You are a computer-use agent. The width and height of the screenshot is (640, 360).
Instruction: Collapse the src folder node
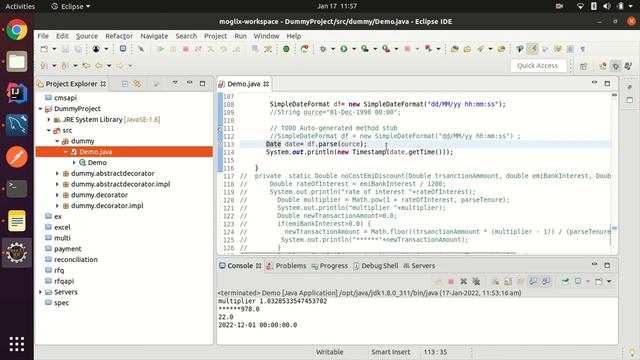click(49, 130)
